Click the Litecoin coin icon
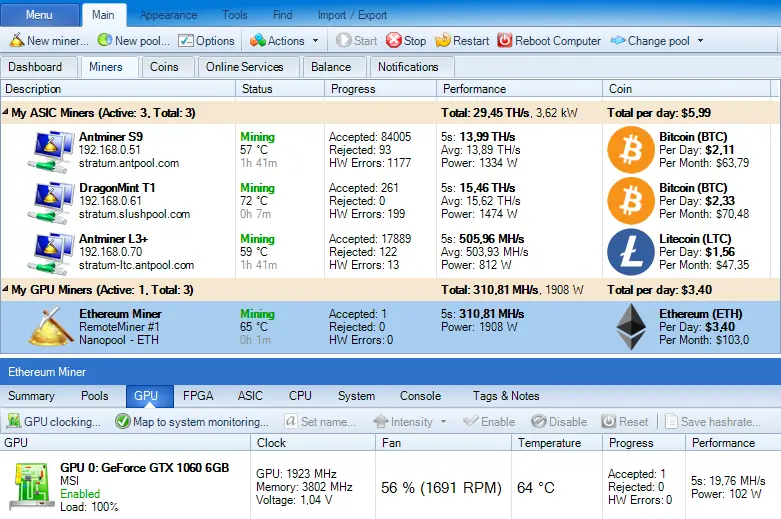 [x=631, y=252]
